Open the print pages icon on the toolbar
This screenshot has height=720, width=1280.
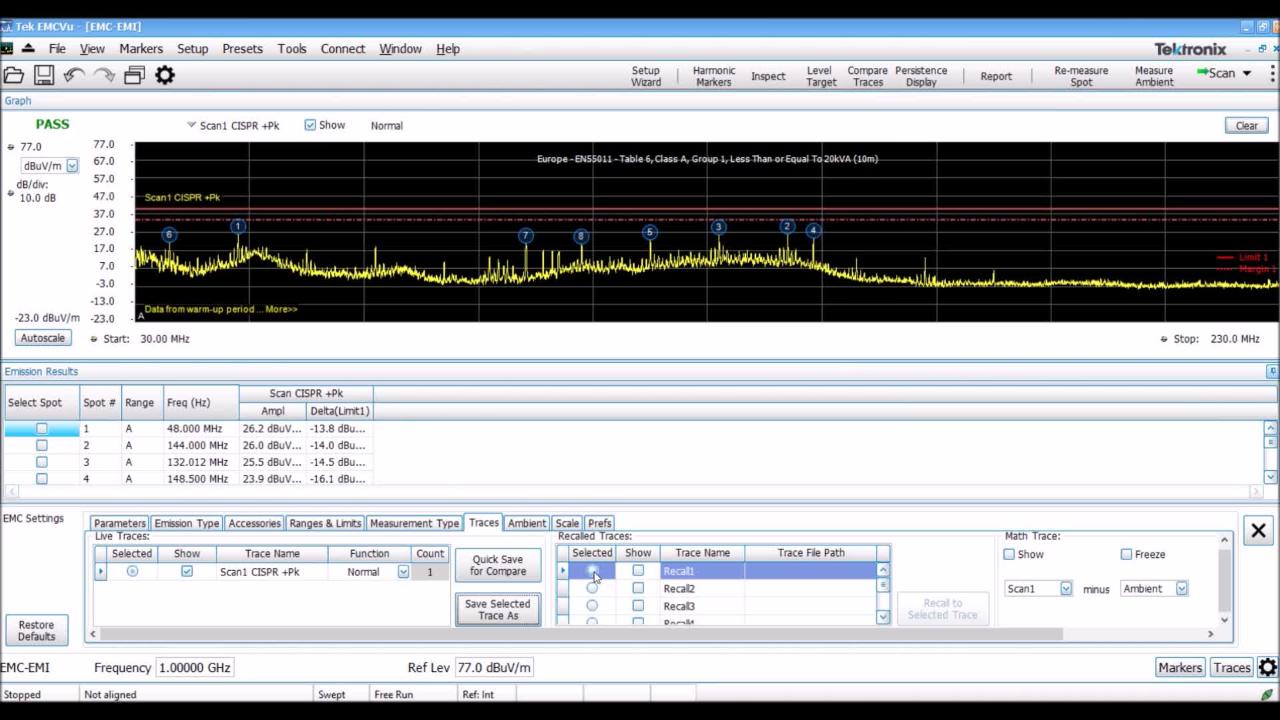pos(134,75)
